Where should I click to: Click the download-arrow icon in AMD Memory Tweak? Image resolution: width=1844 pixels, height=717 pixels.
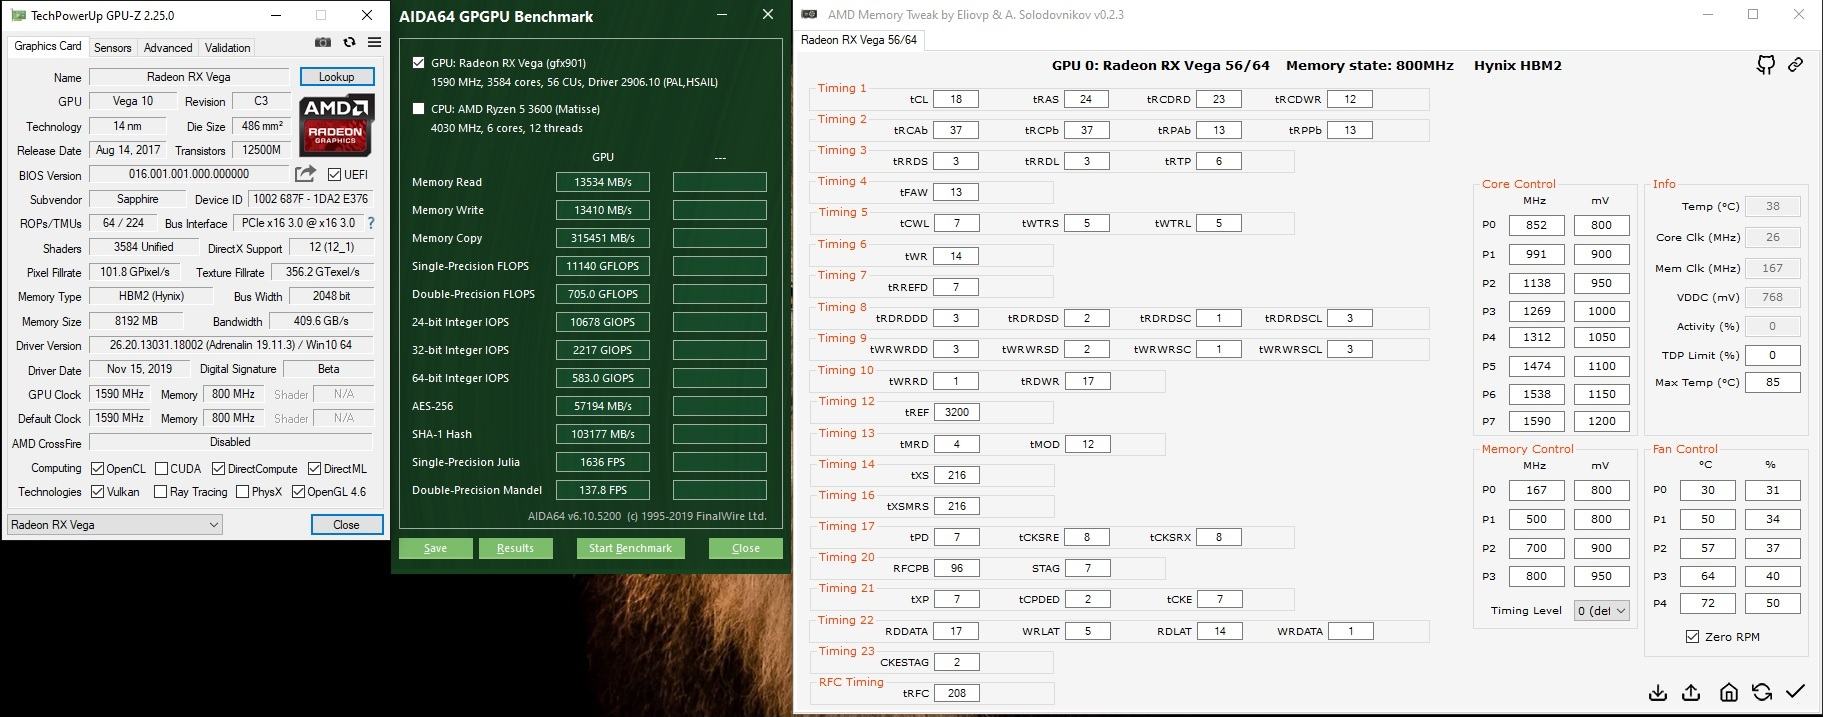pyautogui.click(x=1658, y=692)
